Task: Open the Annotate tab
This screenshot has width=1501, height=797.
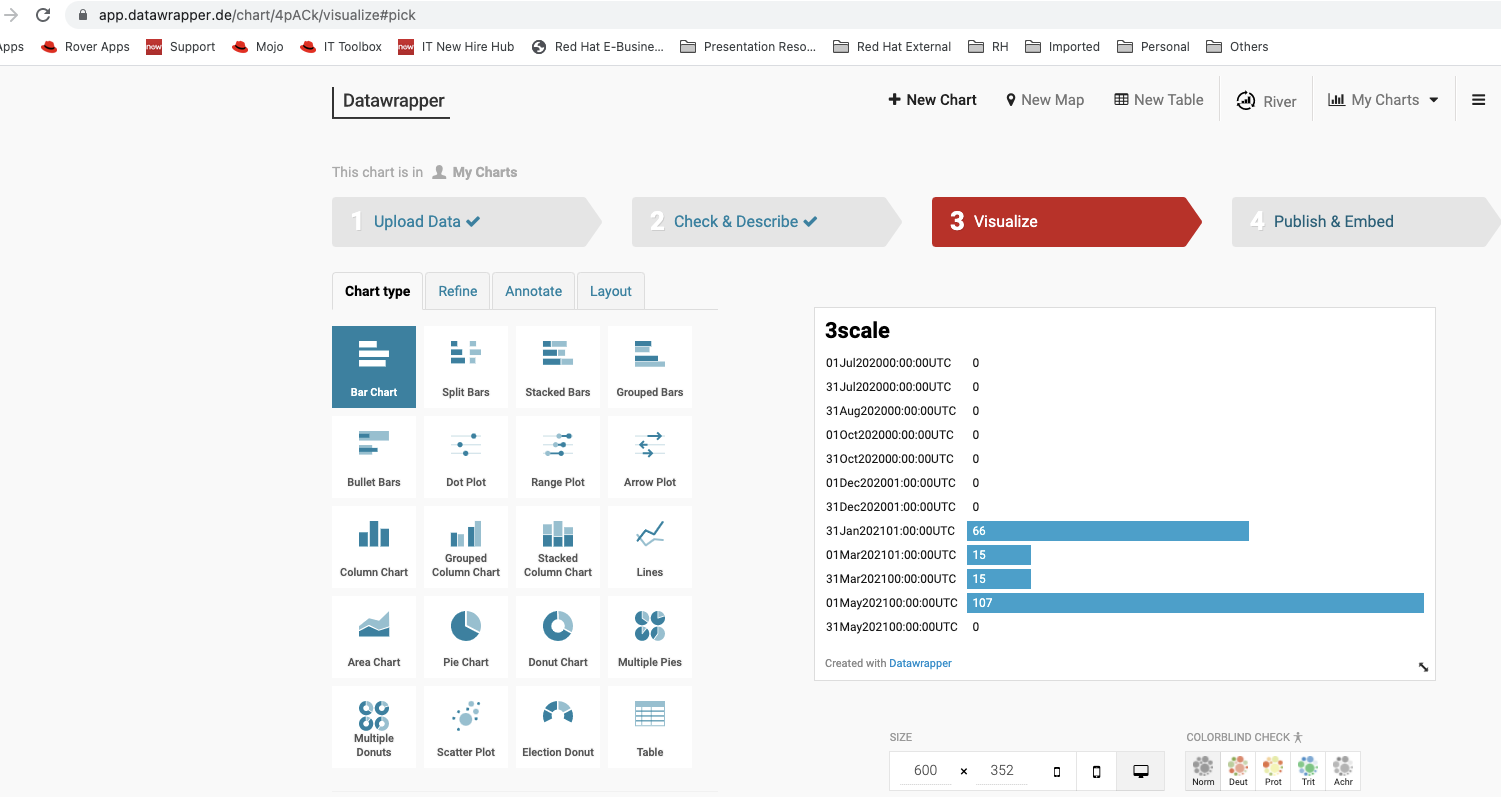Action: 533,291
